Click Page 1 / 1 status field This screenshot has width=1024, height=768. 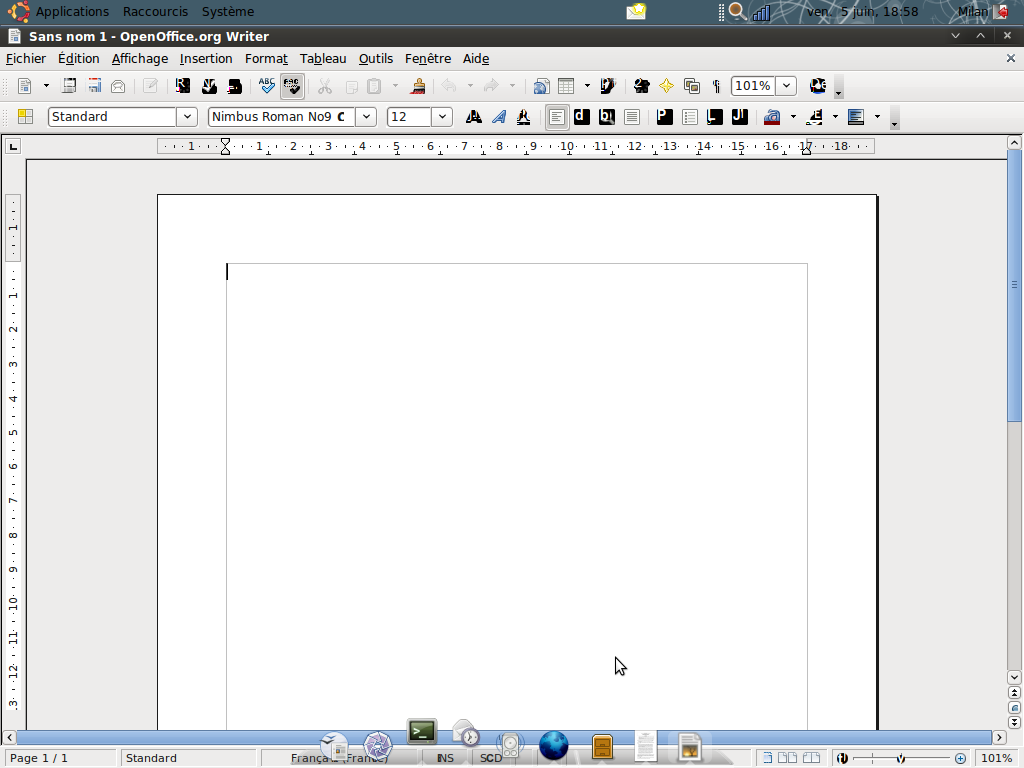click(40, 758)
